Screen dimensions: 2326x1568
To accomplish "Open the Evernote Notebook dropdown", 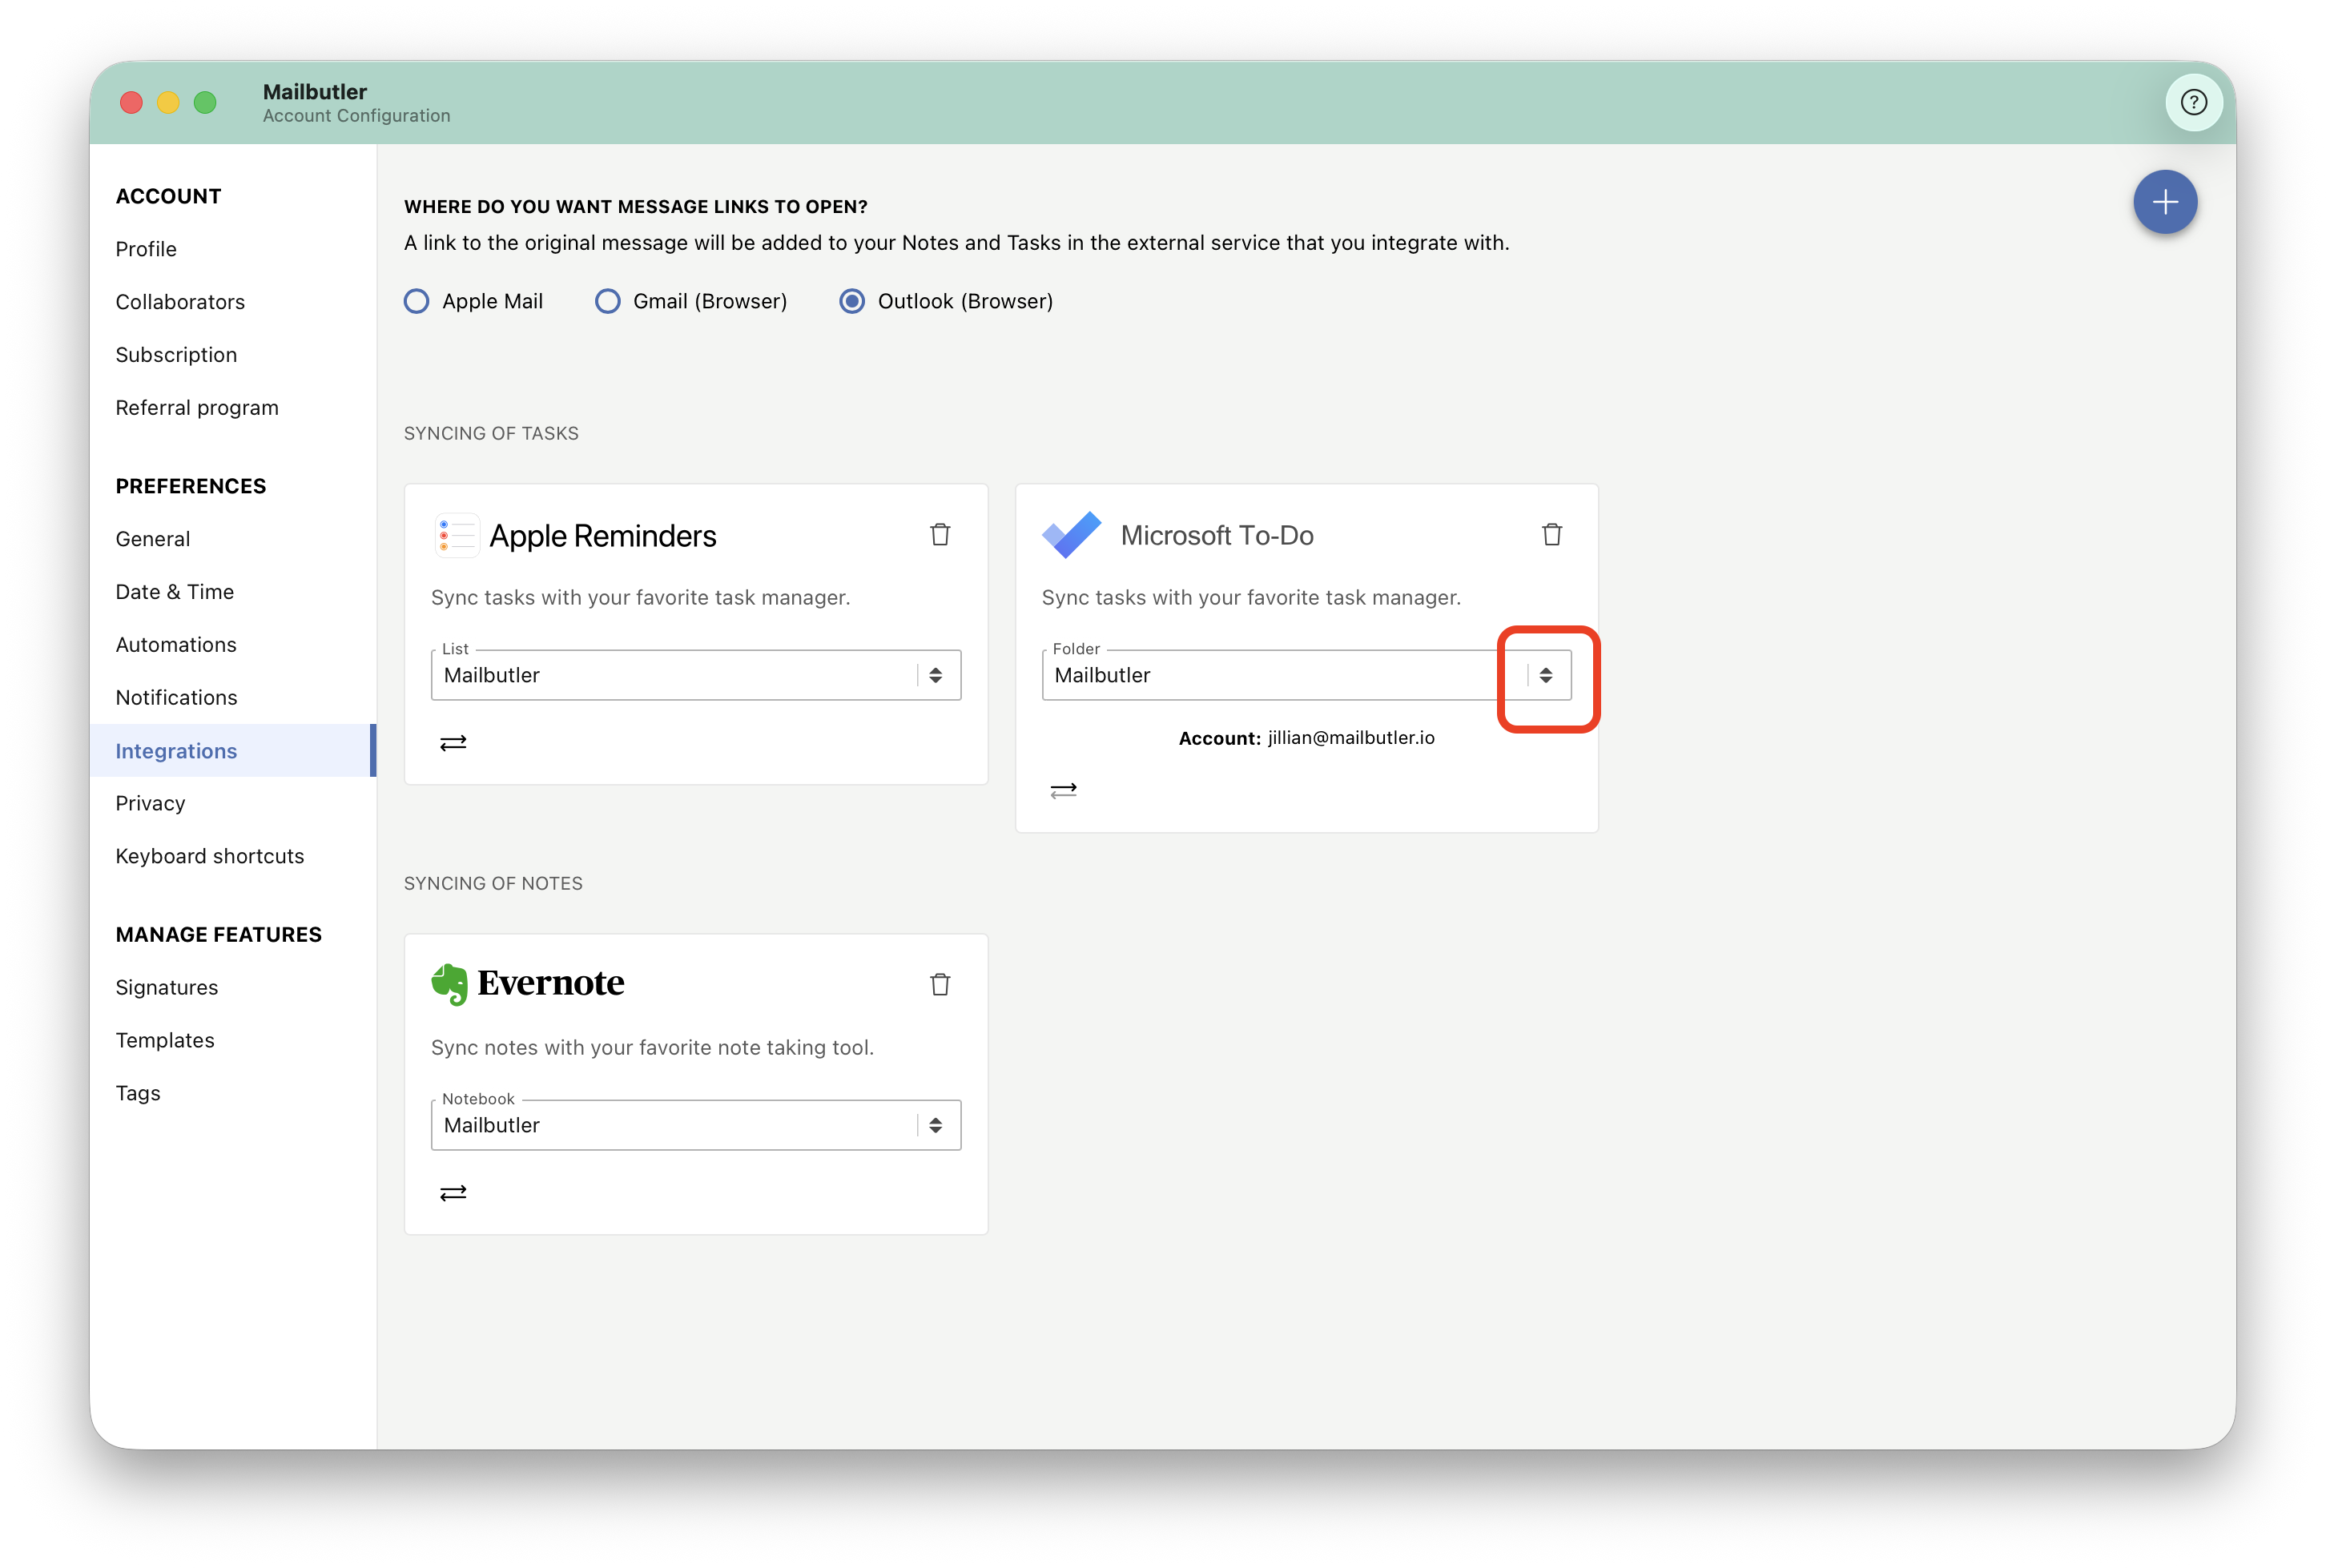I will click(695, 1125).
